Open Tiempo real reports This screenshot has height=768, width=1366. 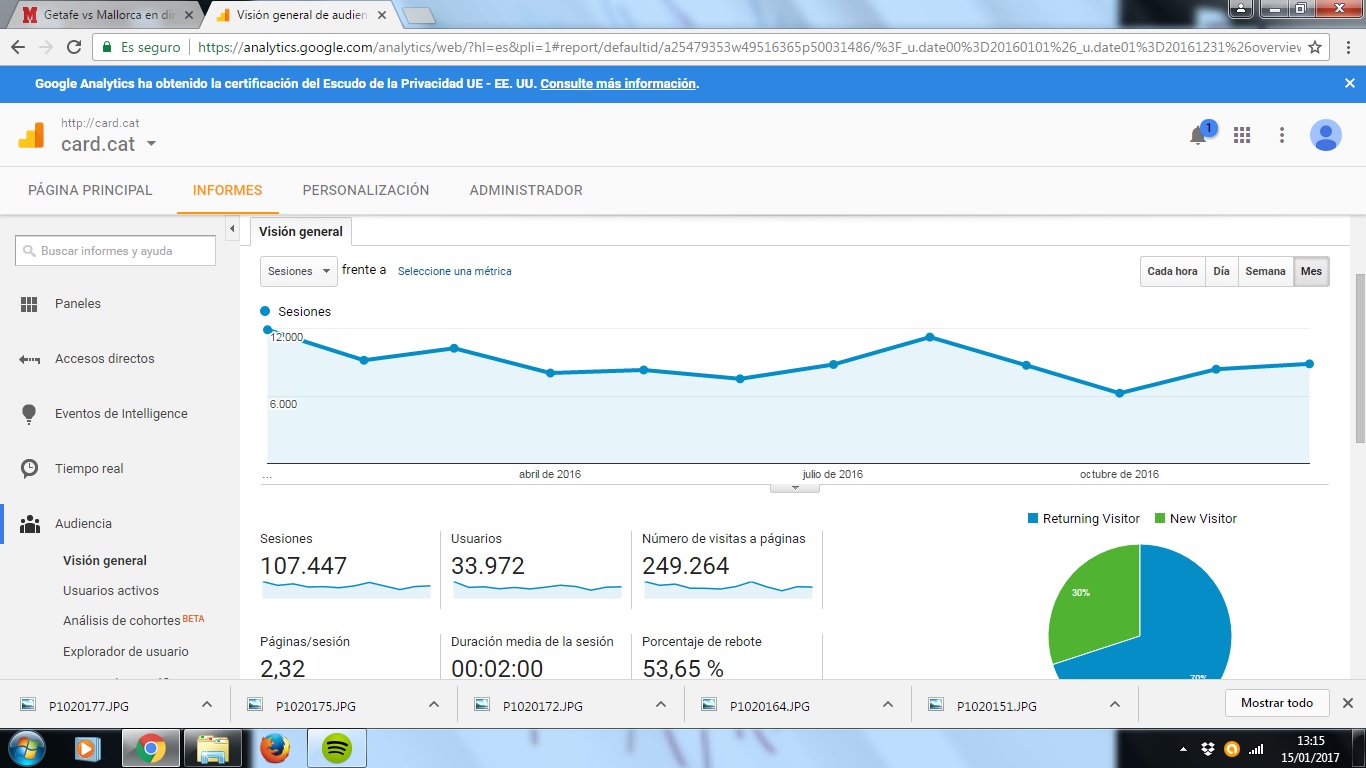click(x=89, y=469)
